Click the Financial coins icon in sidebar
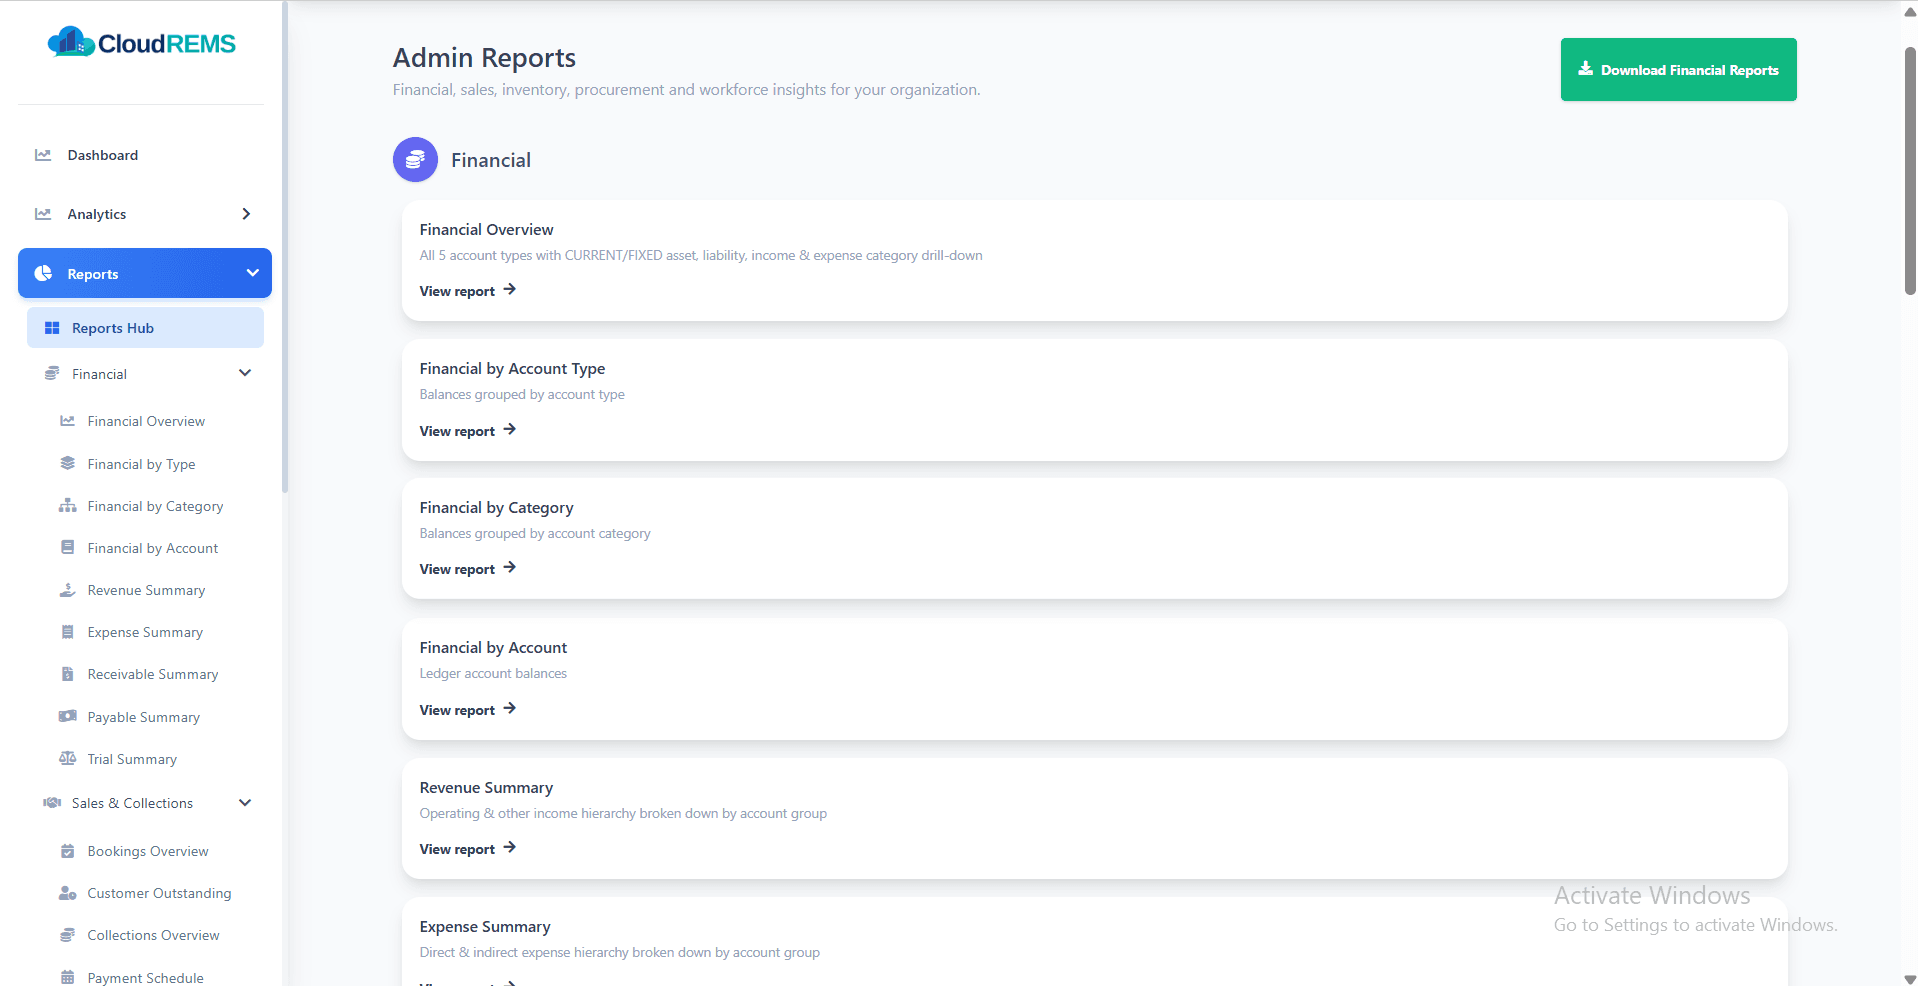The image size is (1918, 986). [x=52, y=373]
